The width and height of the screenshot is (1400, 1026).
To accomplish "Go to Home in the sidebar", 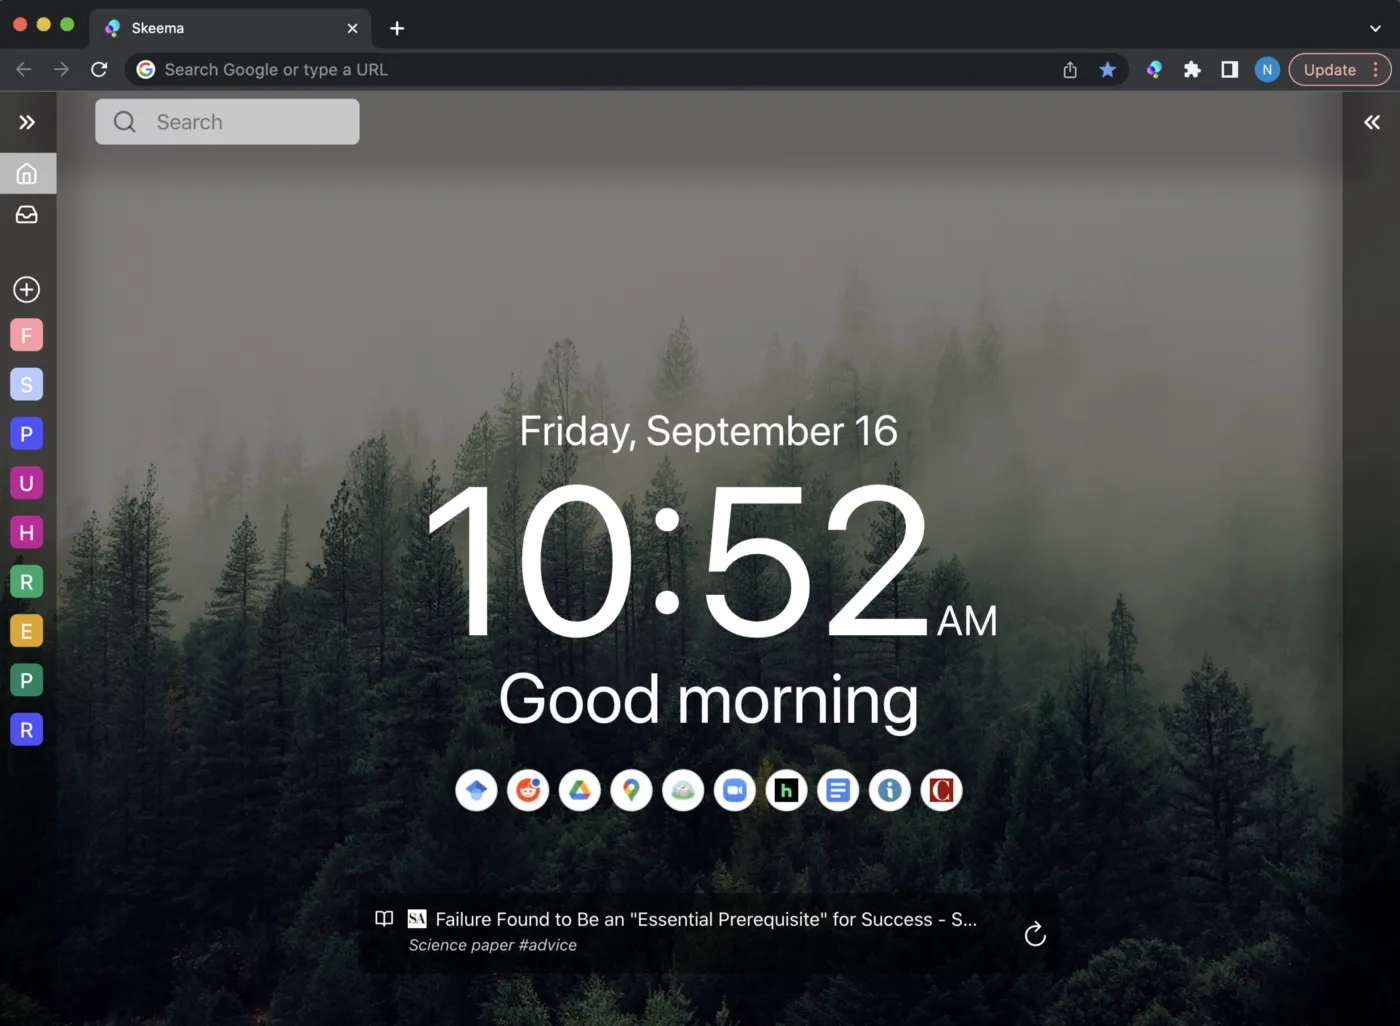I will tap(27, 173).
